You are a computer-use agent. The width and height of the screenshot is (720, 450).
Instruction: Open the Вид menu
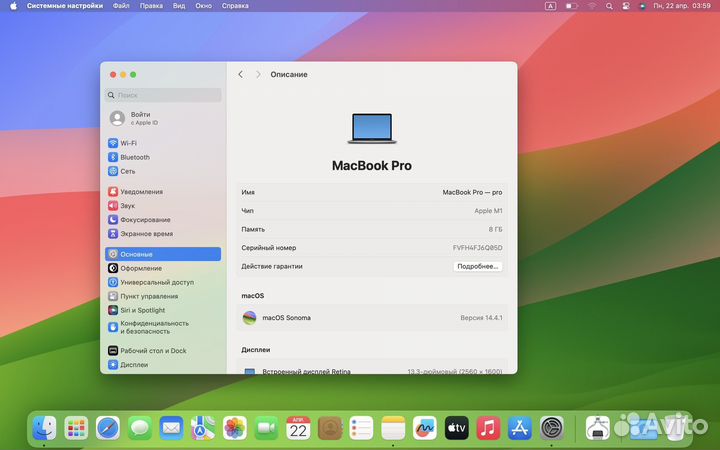pyautogui.click(x=179, y=6)
